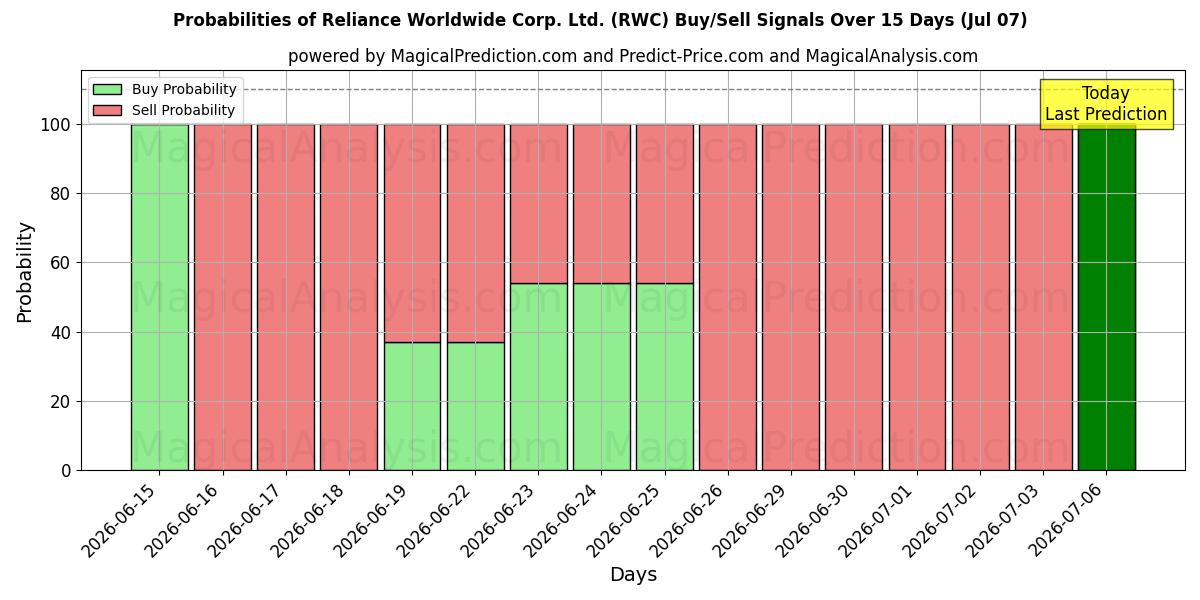This screenshot has height=600, width=1200.
Task: Select the red sell bar for 2026-07-03
Action: point(1044,297)
